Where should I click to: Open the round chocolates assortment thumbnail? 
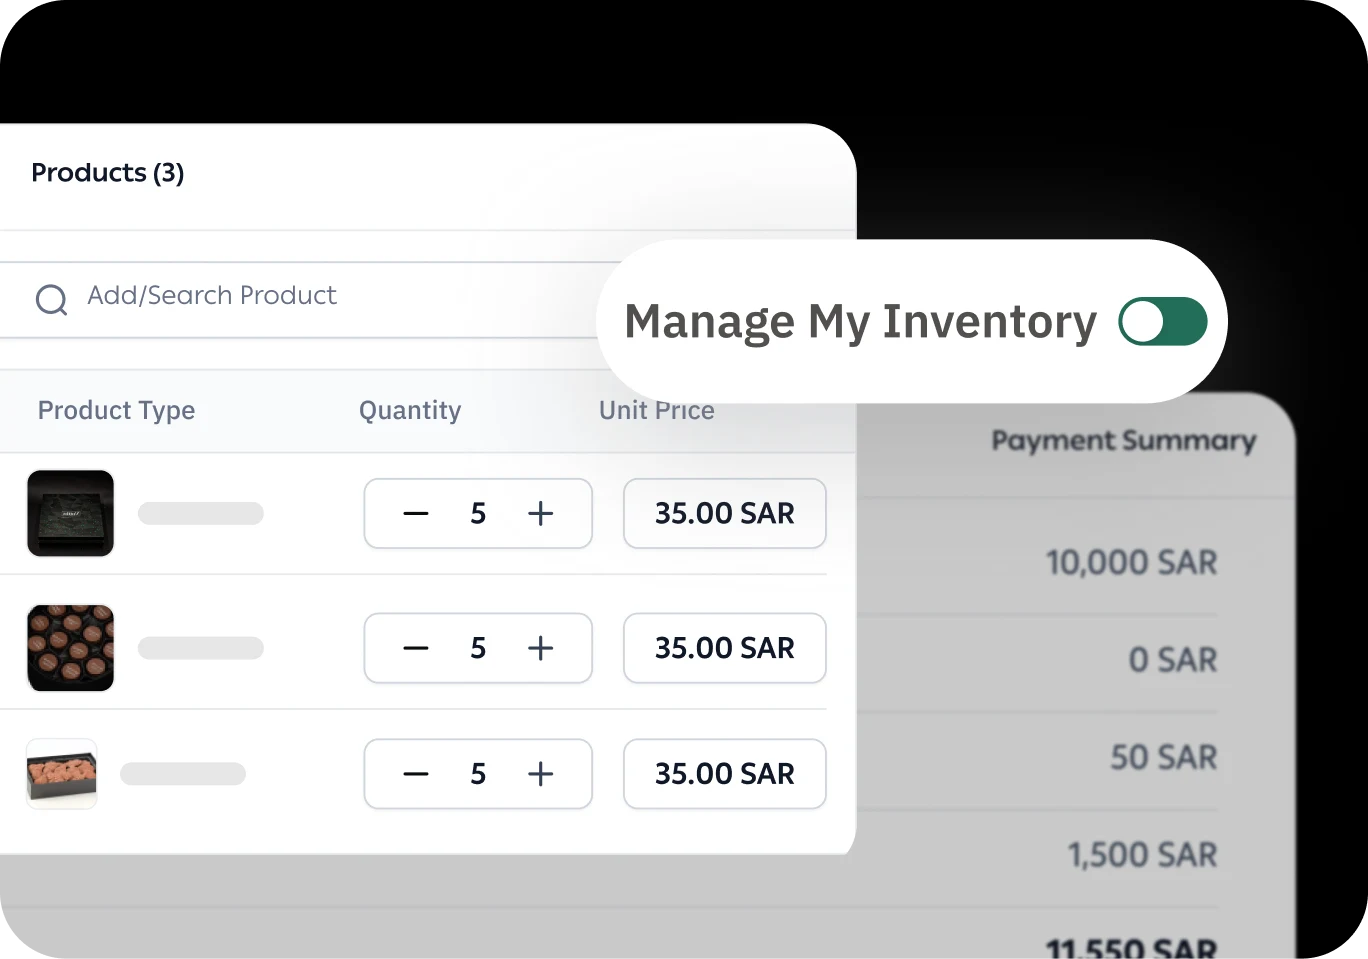[x=70, y=648]
